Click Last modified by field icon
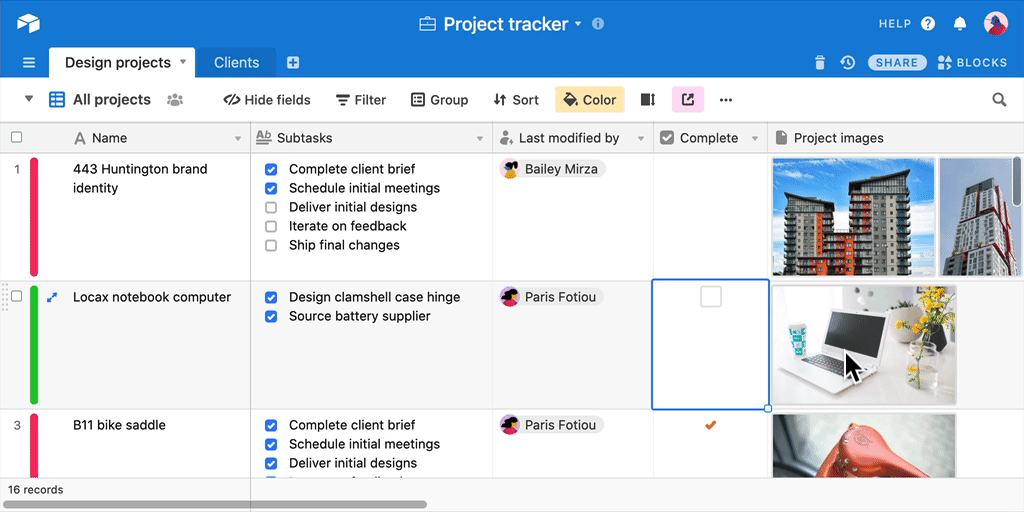Screen dimensions: 1024x512 point(506,138)
